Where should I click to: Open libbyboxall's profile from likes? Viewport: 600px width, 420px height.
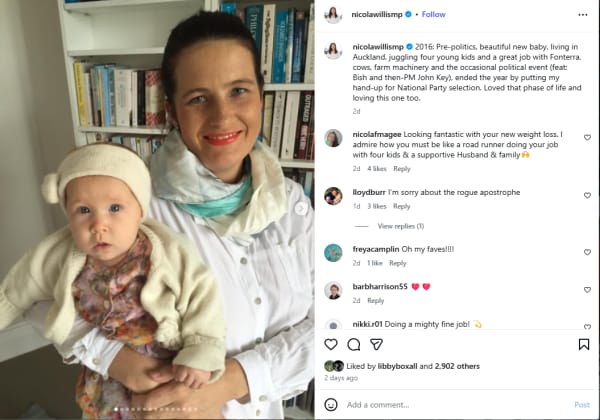point(397,366)
